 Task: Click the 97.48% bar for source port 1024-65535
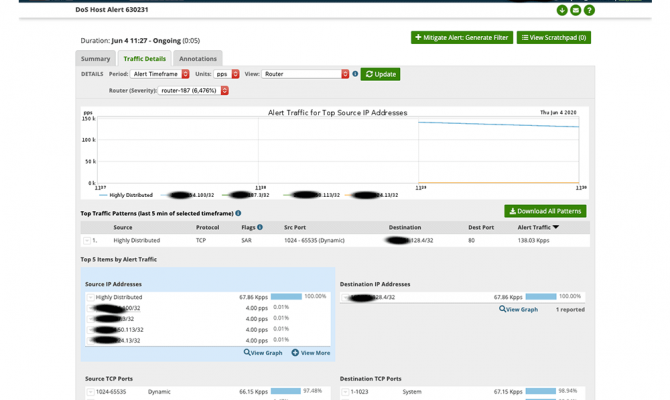286,391
